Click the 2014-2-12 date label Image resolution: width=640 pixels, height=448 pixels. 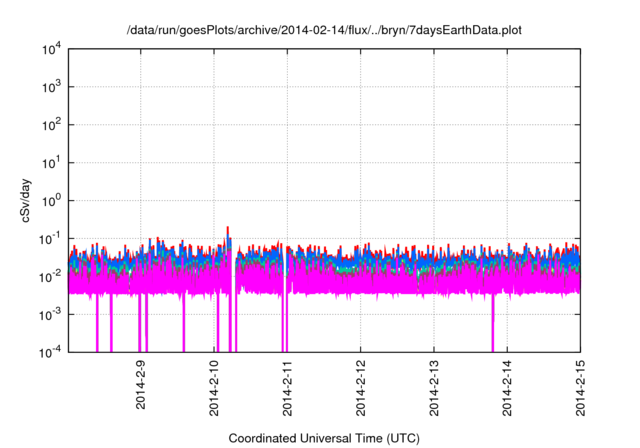(360, 388)
